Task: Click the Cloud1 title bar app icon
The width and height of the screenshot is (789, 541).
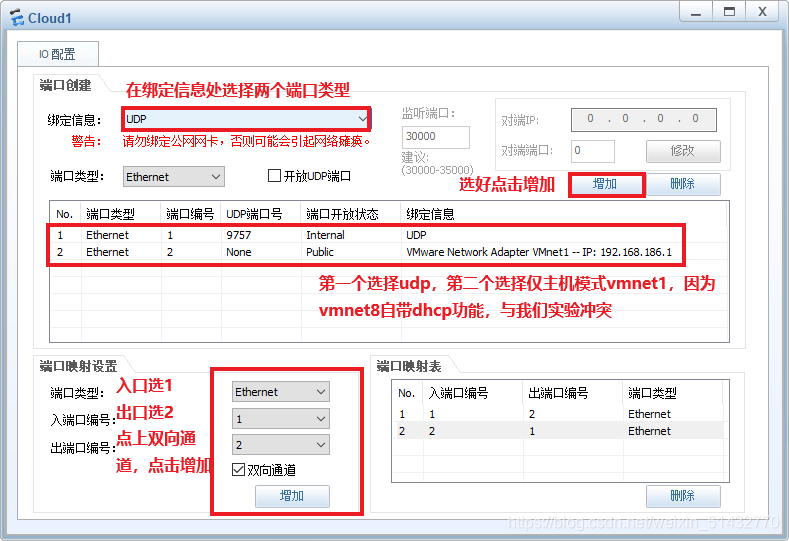Action: [x=17, y=18]
